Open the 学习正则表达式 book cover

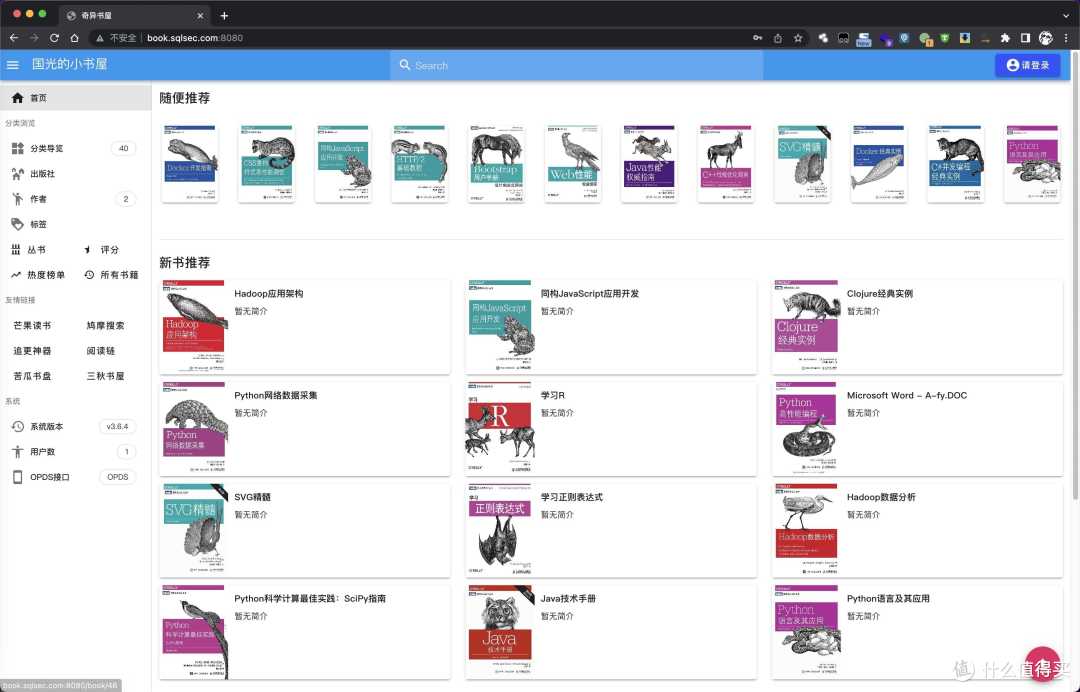click(499, 530)
